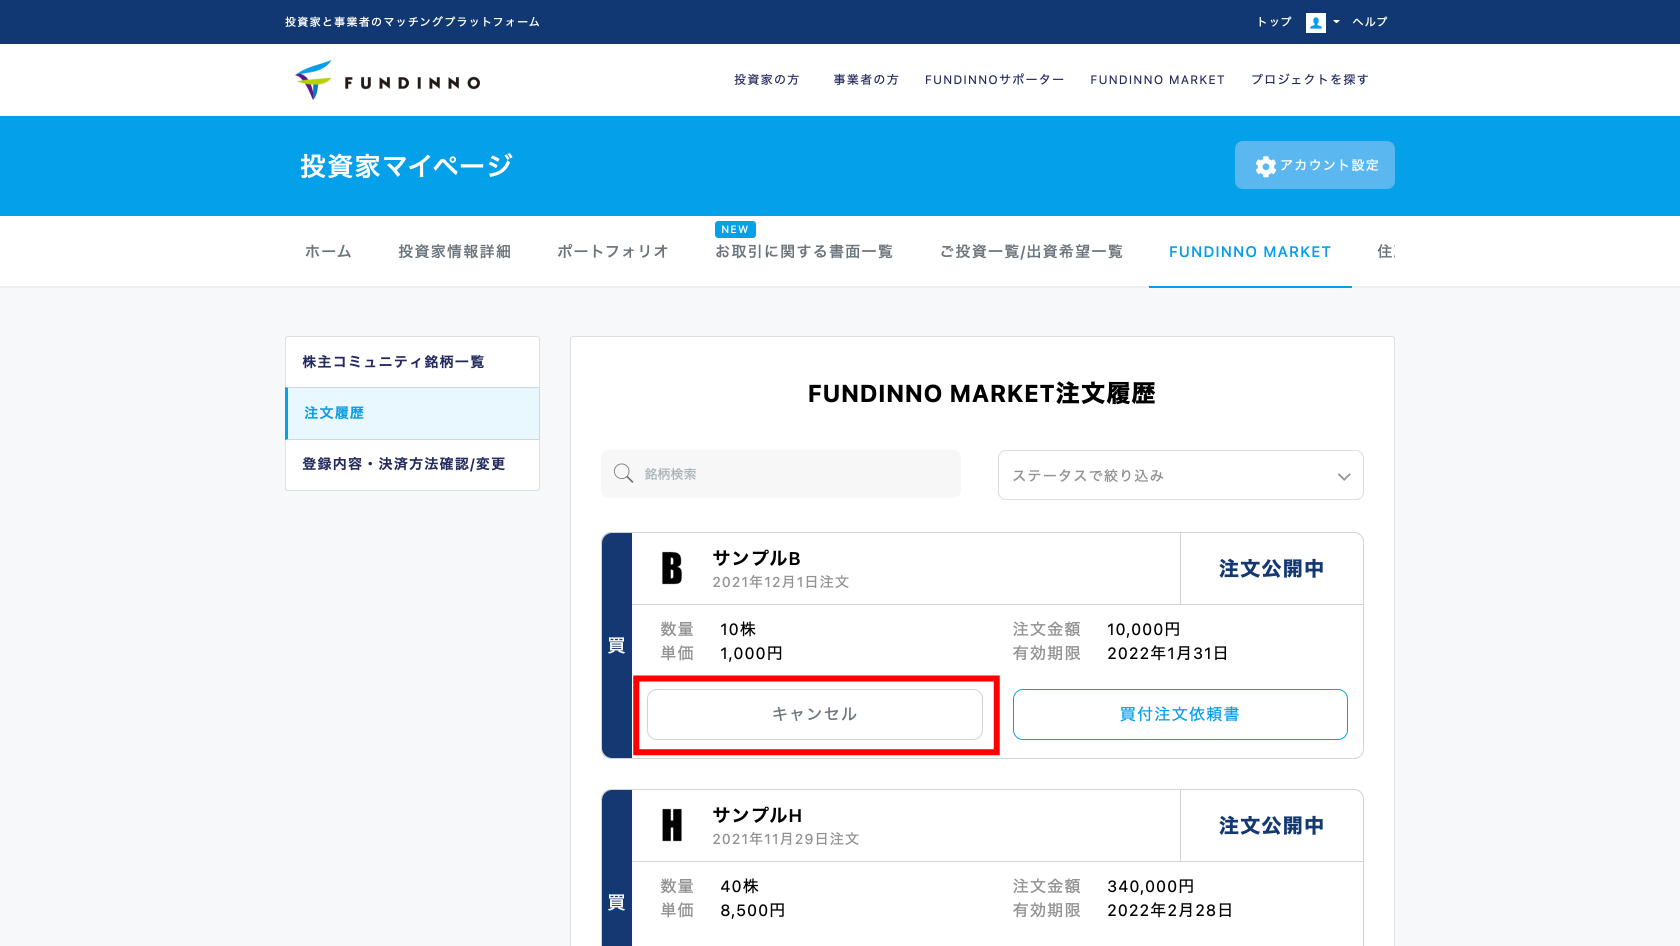This screenshot has width=1680, height=946.
Task: Click the サンプルB company logo
Action: point(672,568)
